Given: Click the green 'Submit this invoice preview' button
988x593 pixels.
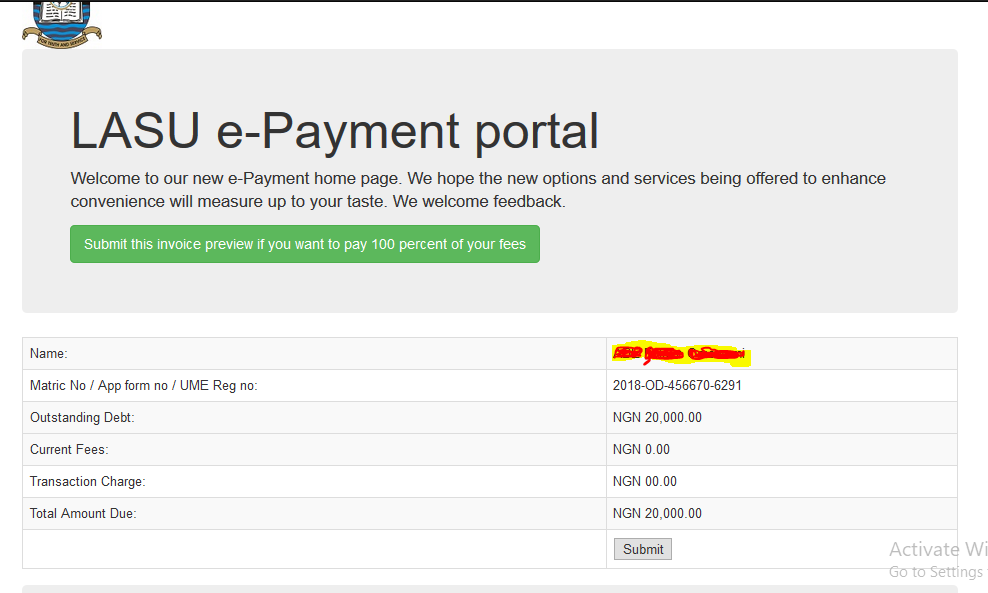Looking at the screenshot, I should click(x=305, y=244).
